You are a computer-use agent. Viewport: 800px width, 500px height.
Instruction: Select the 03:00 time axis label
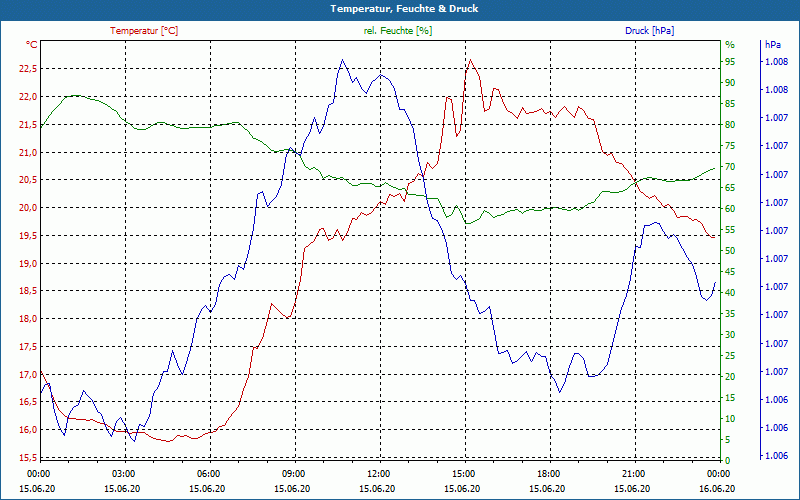point(123,474)
